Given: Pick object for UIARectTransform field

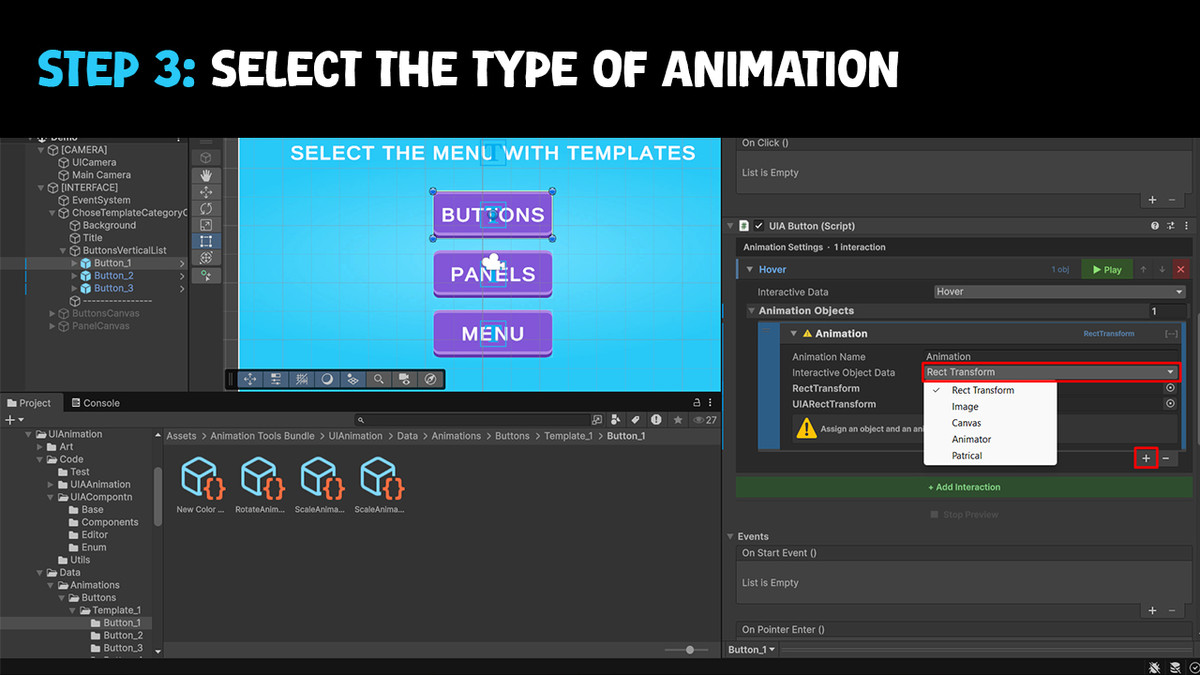Looking at the screenshot, I should tap(1170, 404).
